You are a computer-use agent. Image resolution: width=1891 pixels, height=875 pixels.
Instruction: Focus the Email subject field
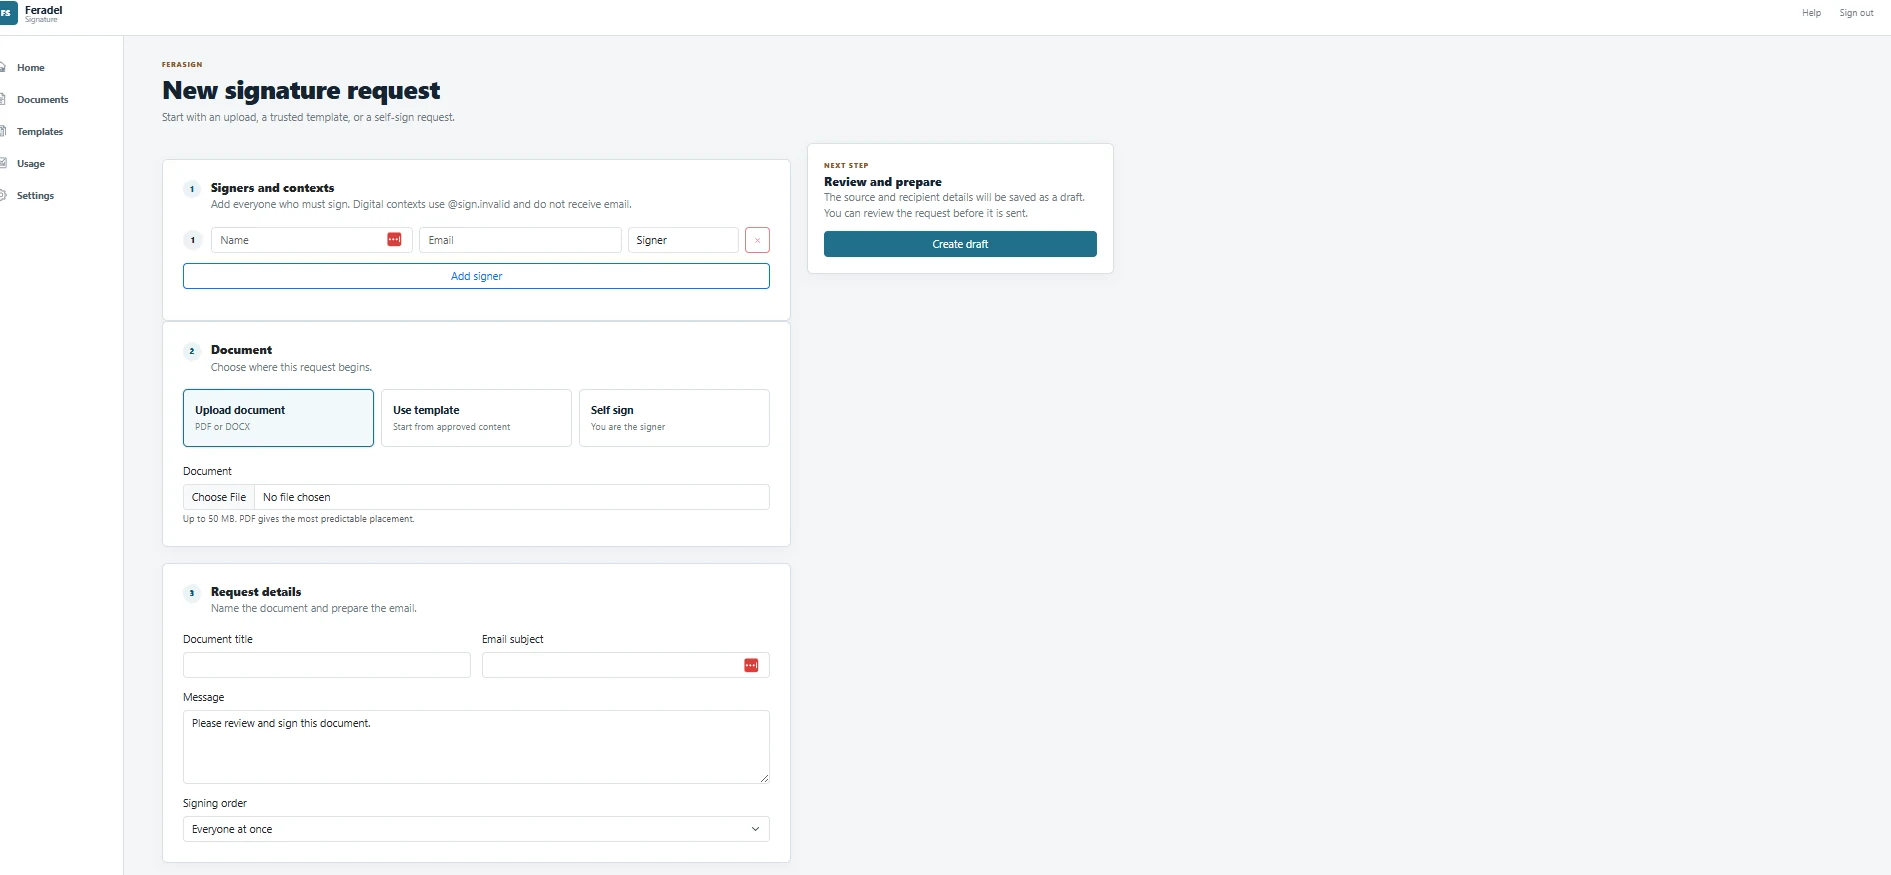point(626,665)
